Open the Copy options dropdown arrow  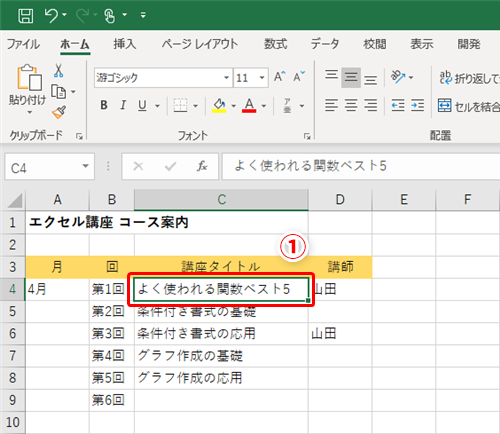[73, 91]
